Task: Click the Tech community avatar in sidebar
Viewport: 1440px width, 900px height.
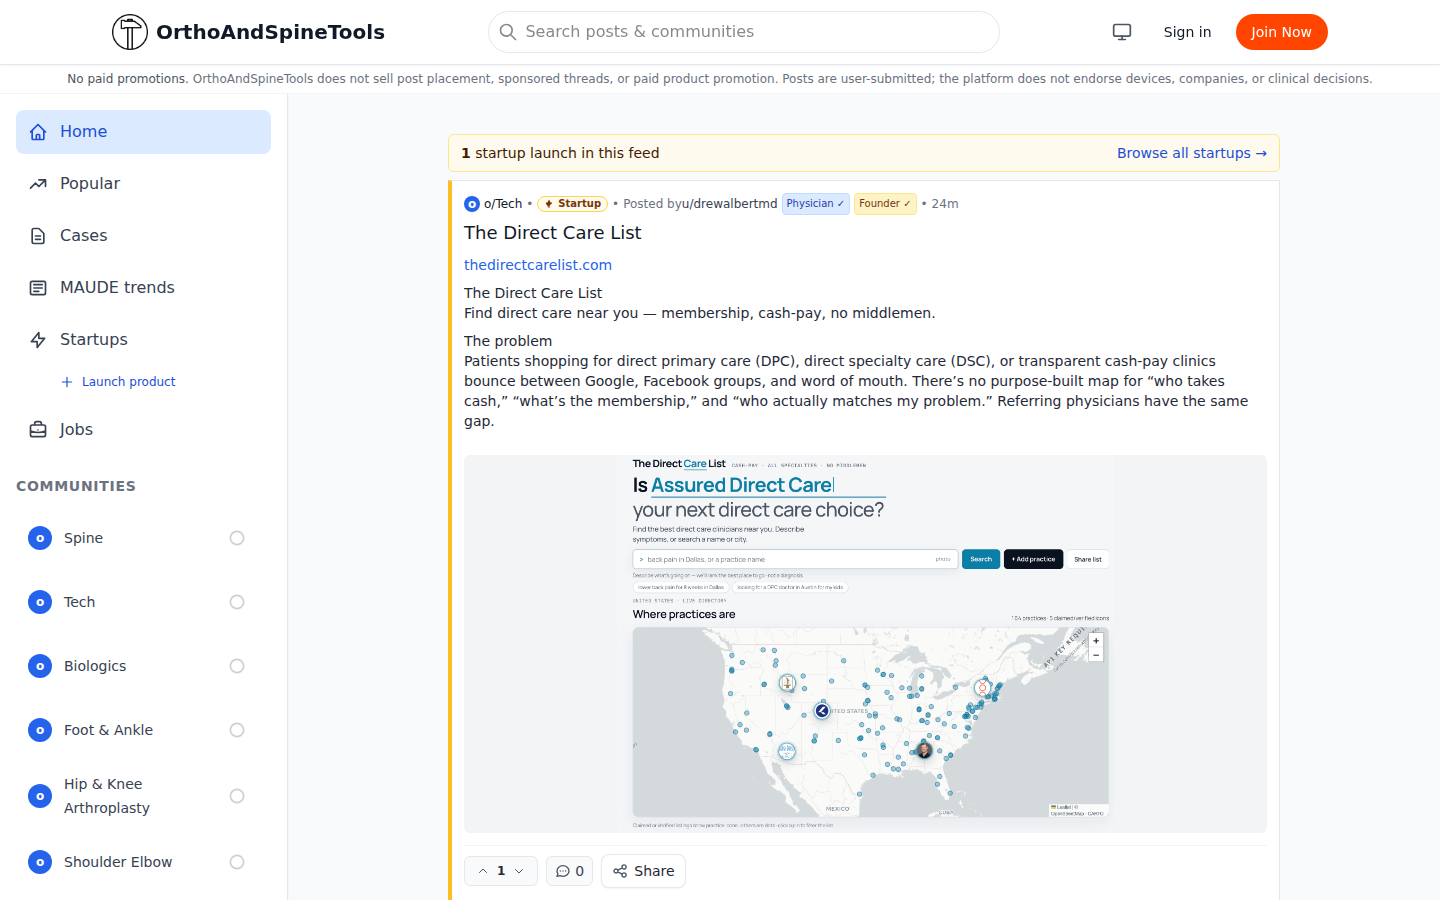Action: [x=40, y=602]
